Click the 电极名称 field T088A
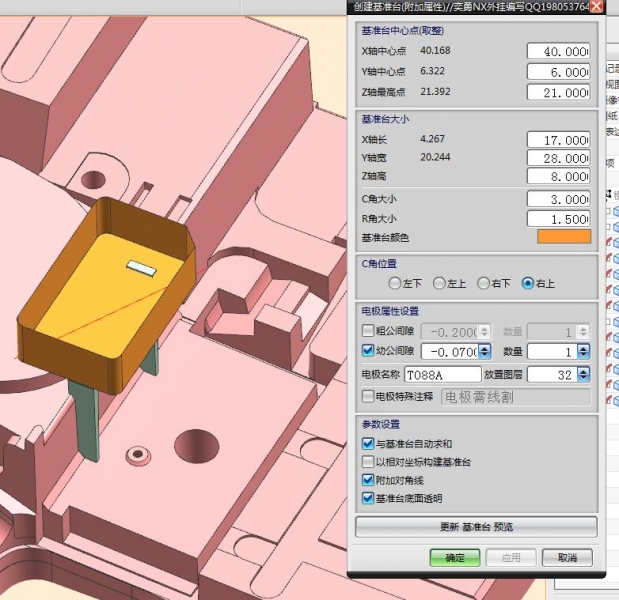Screen dimensions: 619x600 tap(443, 375)
